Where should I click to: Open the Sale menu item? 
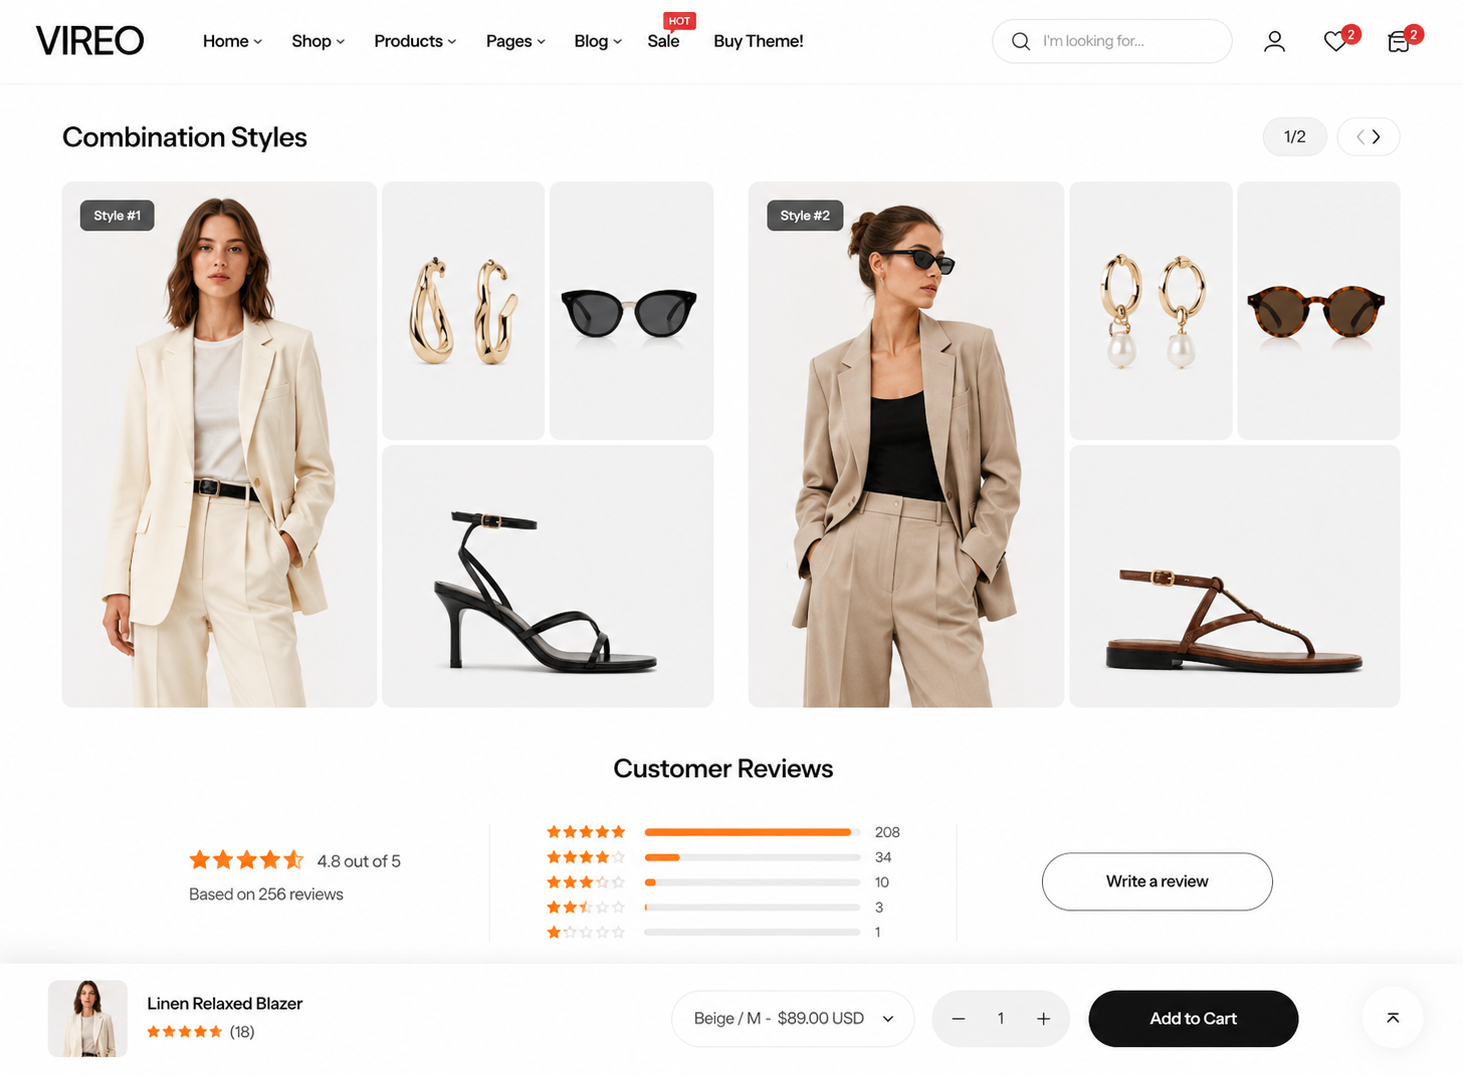663,41
